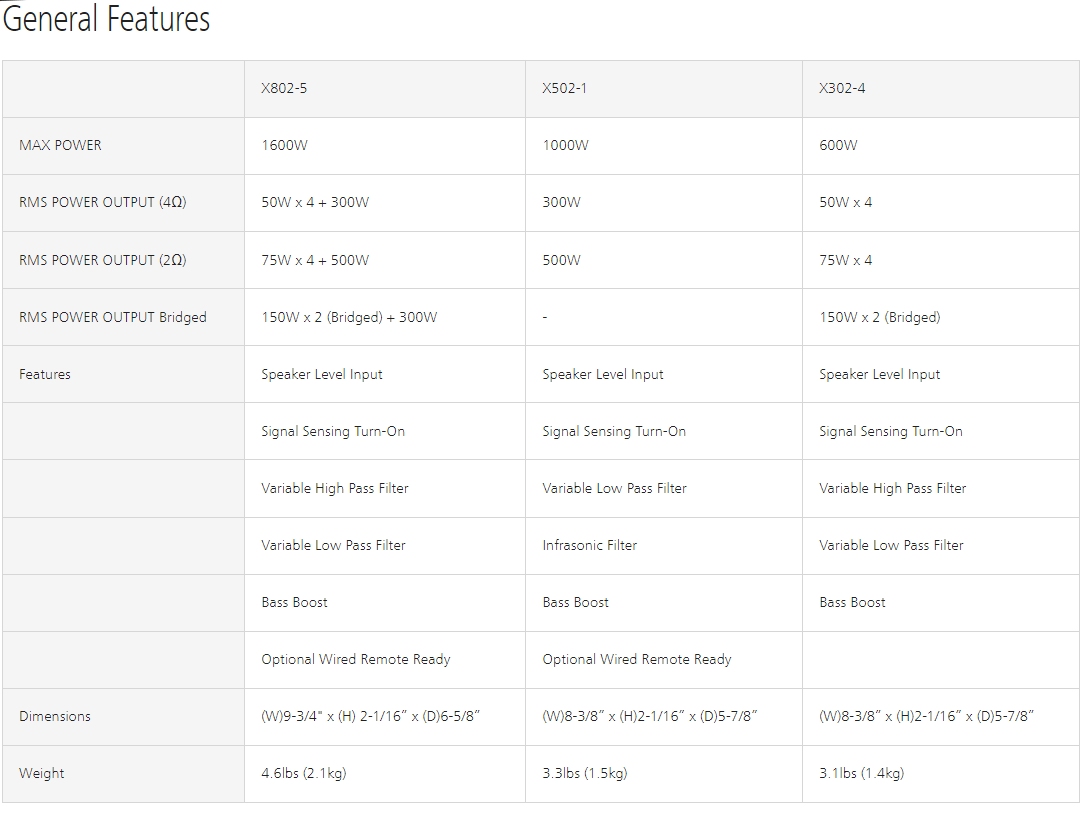
Task: Click the Weight row label
Action: point(41,773)
